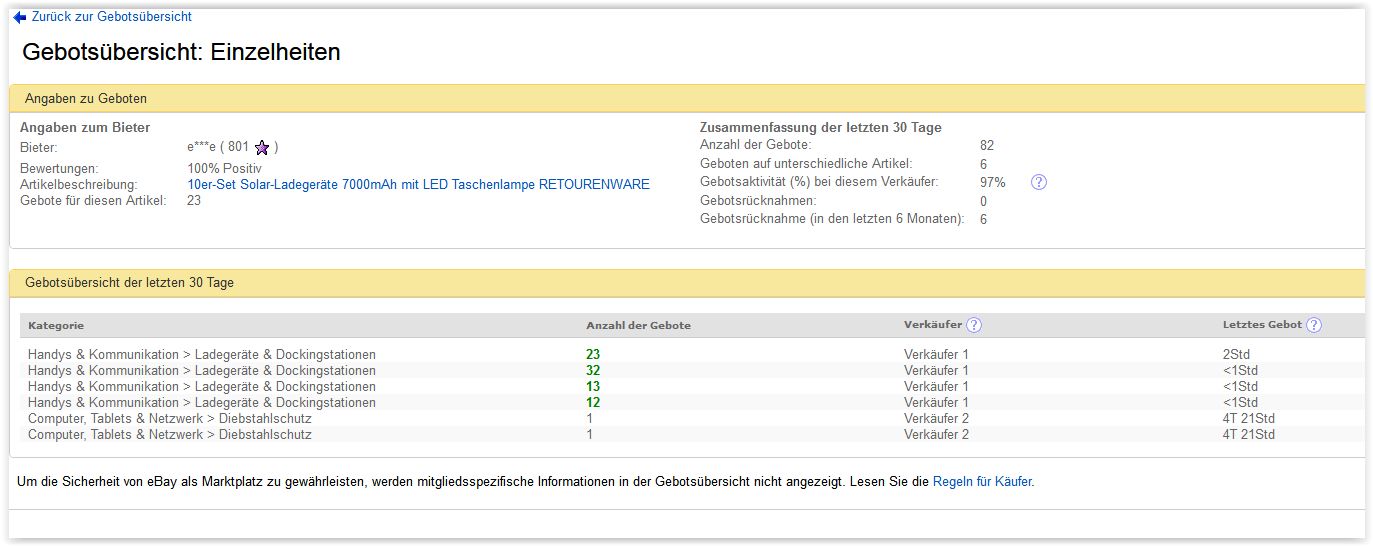Open the Regeln für Käufer link
This screenshot has width=1373, height=546.
pyautogui.click(x=982, y=482)
